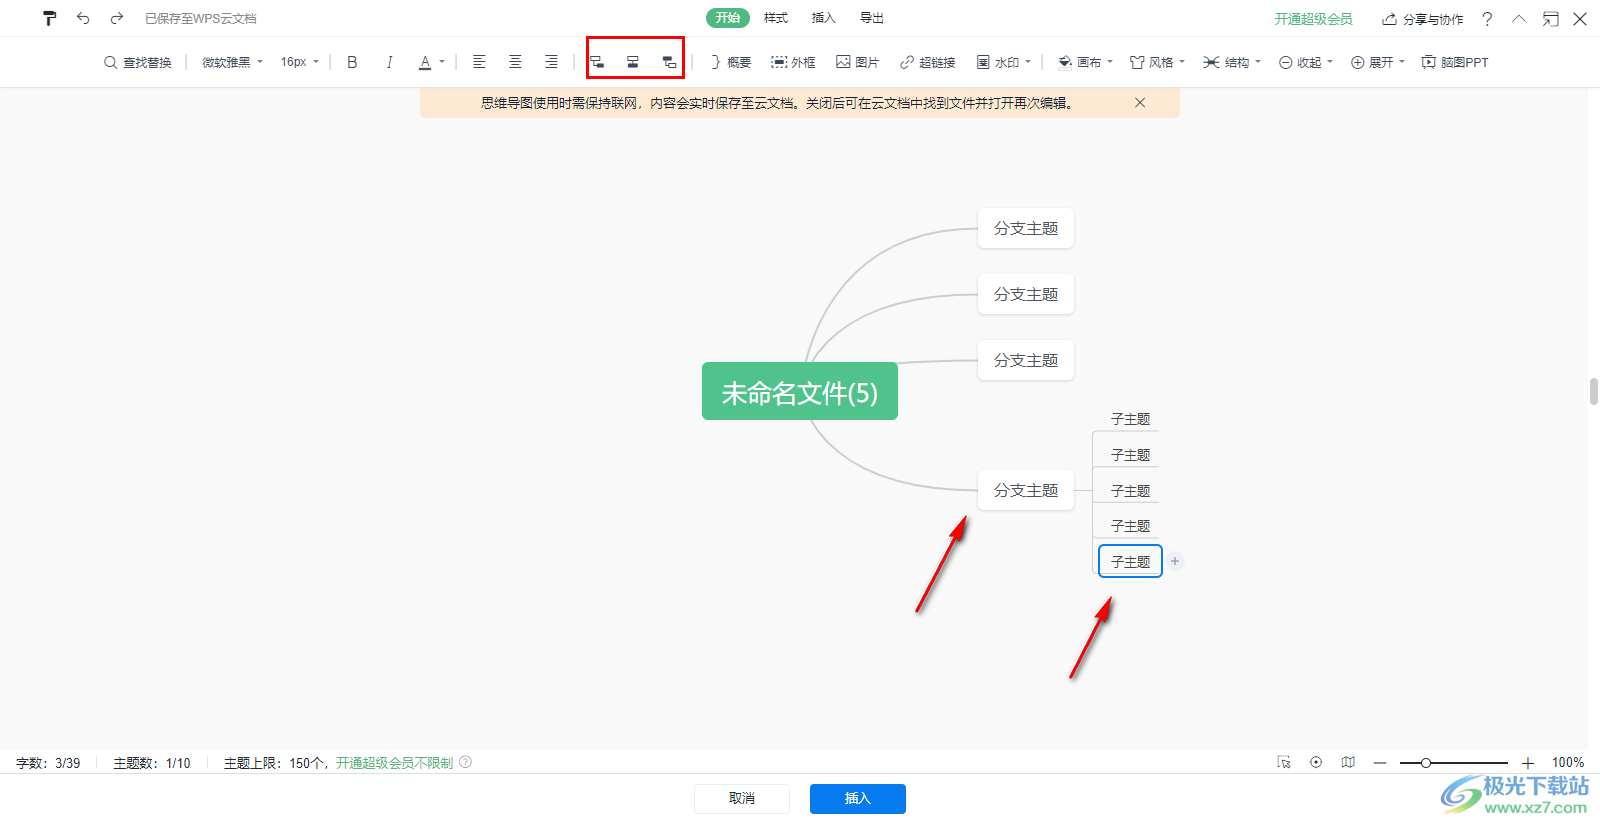1600x824 pixels.
Task: Click the 开通超级会员不限制 status link
Action: tap(394, 763)
